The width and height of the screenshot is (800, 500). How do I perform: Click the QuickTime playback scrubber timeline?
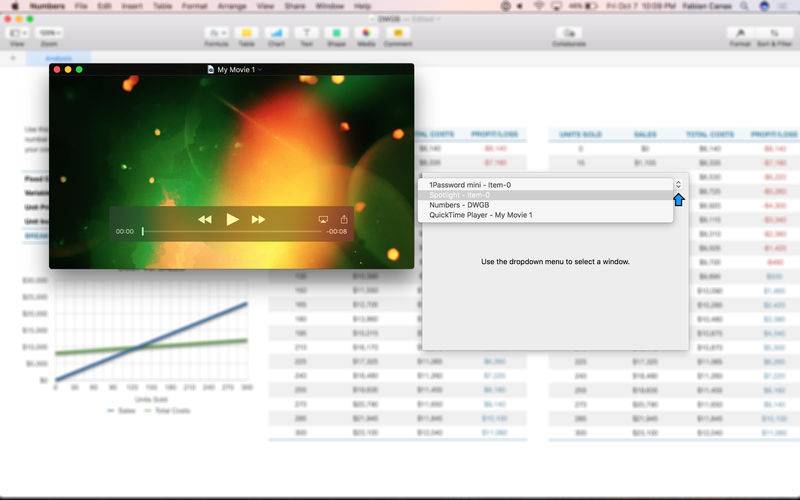232,232
